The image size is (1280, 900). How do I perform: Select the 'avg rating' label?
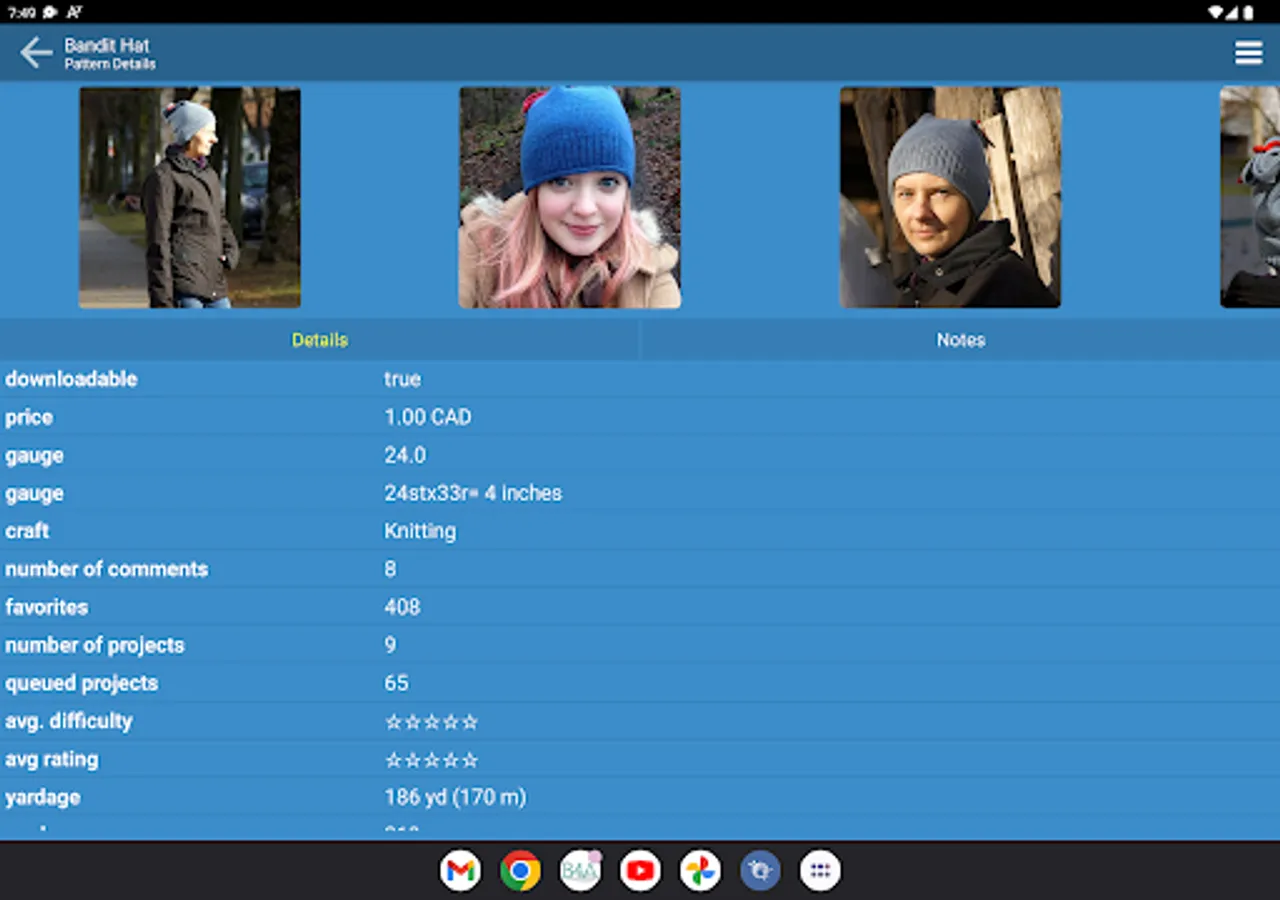52,759
